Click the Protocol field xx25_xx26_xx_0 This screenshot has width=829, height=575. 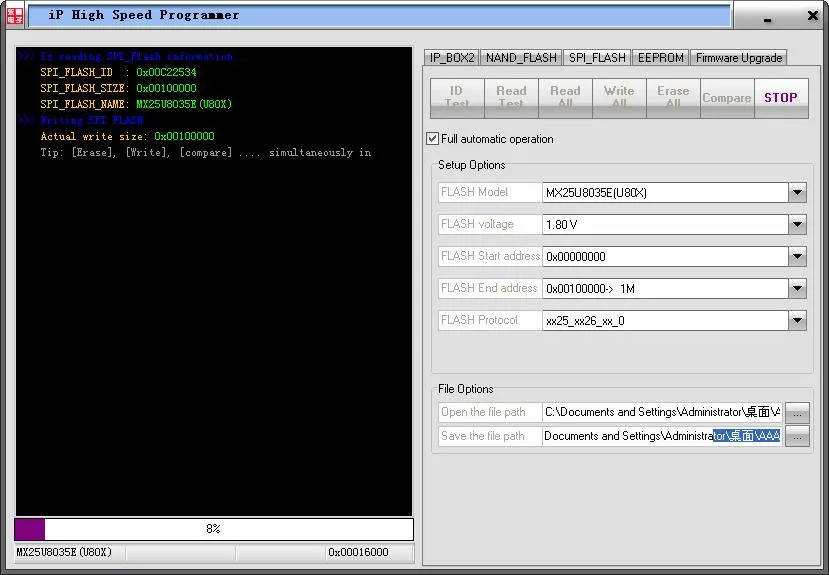pyautogui.click(x=665, y=320)
